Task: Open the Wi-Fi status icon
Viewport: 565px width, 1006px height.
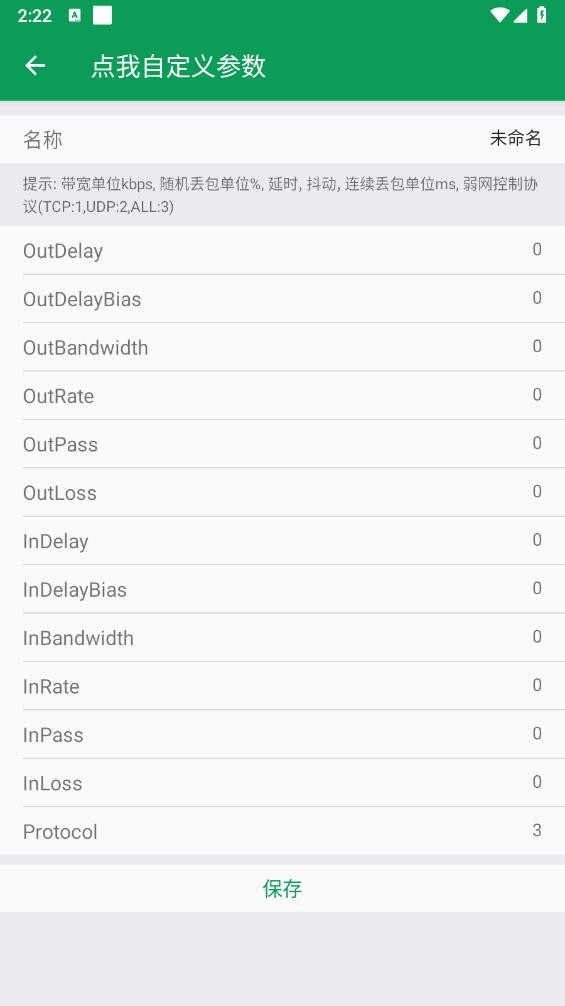Action: pyautogui.click(x=499, y=15)
